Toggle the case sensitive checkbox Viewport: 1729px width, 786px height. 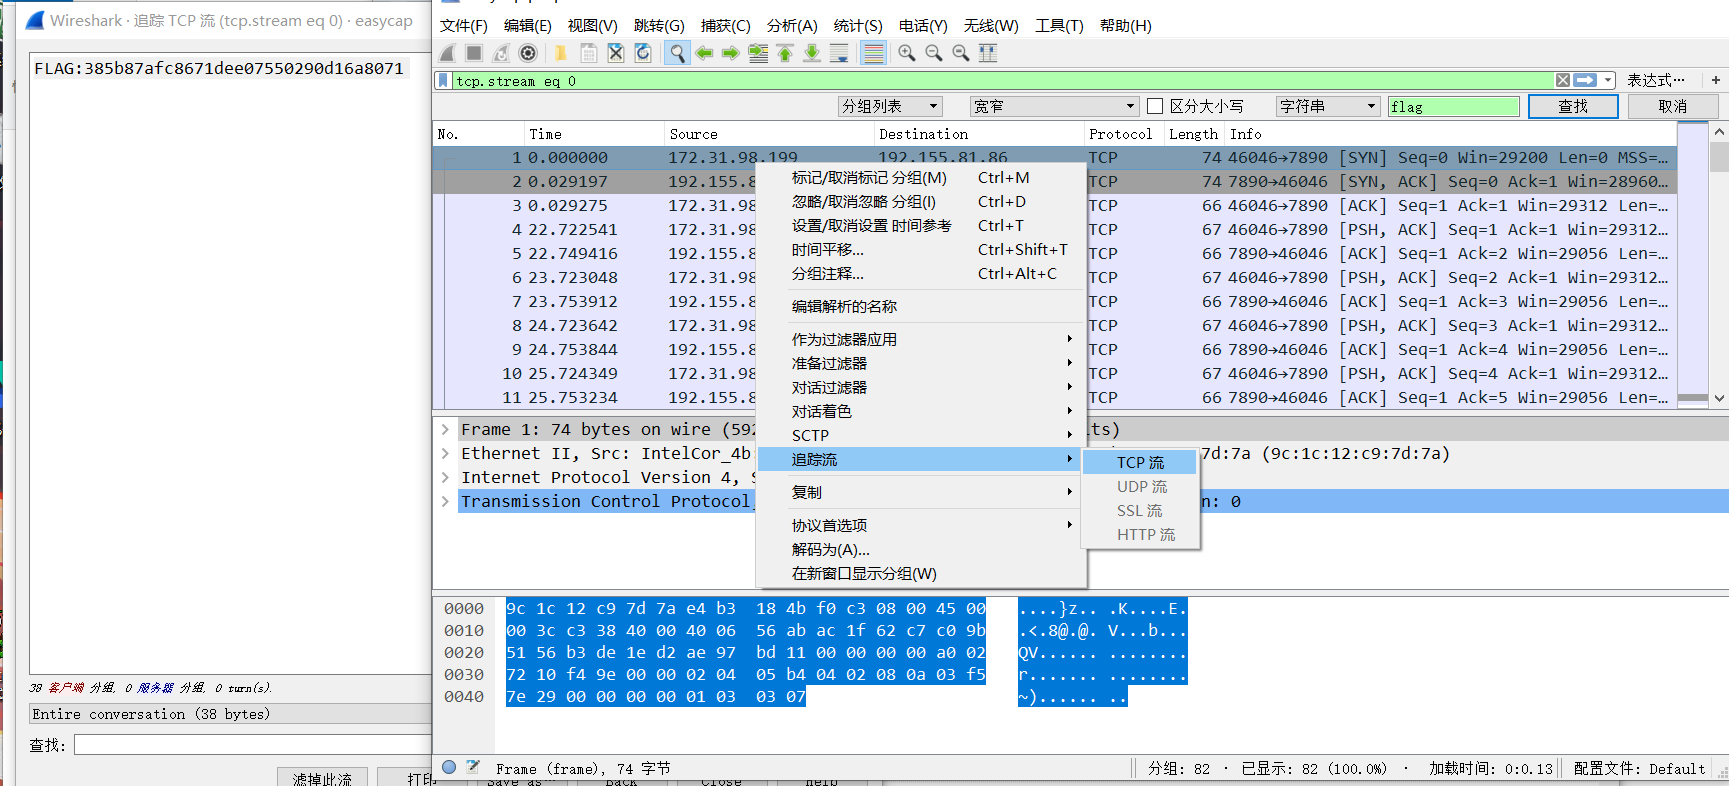point(1155,106)
